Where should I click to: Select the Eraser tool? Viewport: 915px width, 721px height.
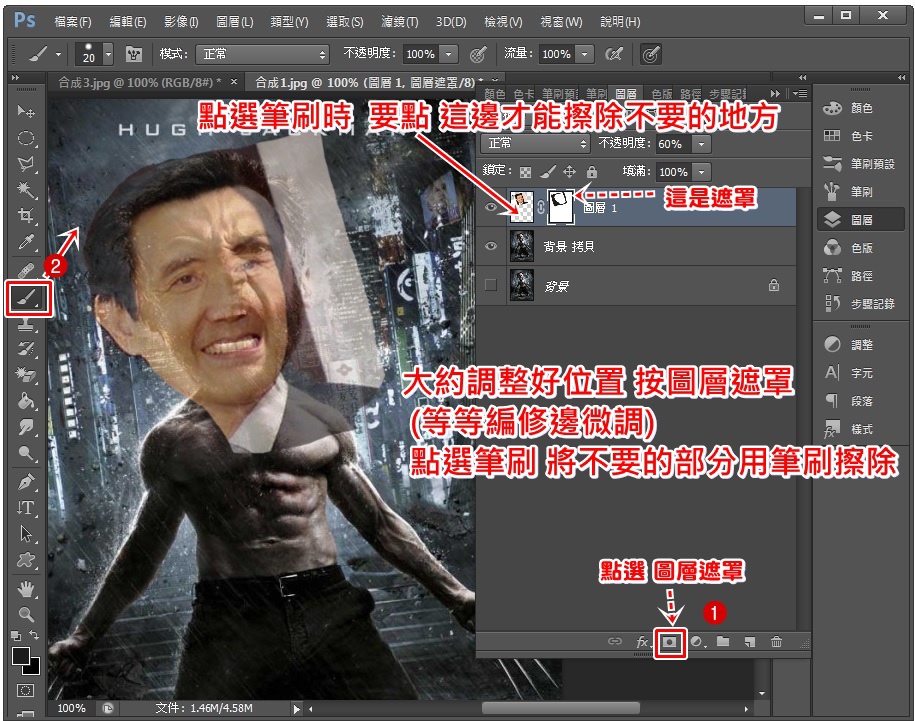click(26, 374)
